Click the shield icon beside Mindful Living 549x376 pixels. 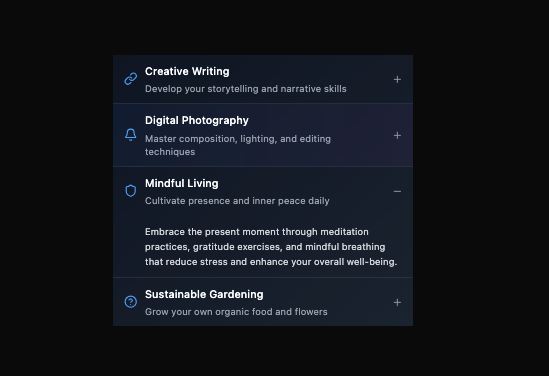[x=131, y=191]
